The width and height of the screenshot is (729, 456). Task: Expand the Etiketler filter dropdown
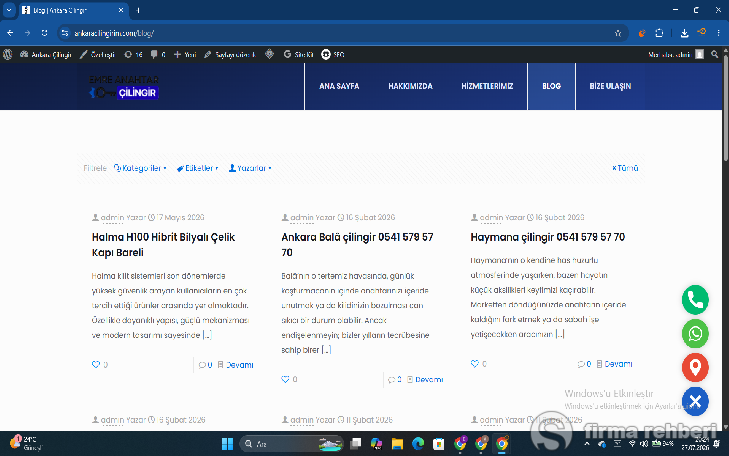tap(197, 168)
